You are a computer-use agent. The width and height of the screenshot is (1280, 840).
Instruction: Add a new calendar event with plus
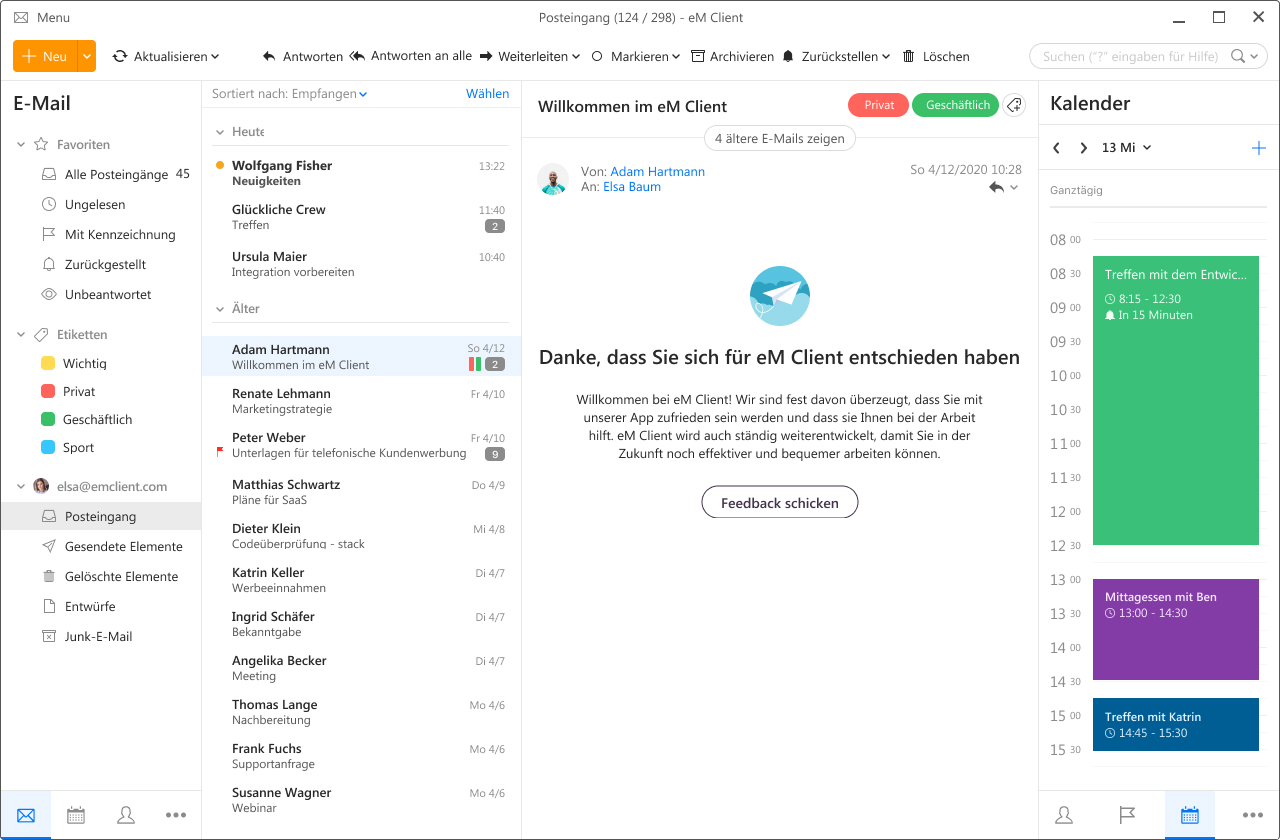pyautogui.click(x=1258, y=148)
